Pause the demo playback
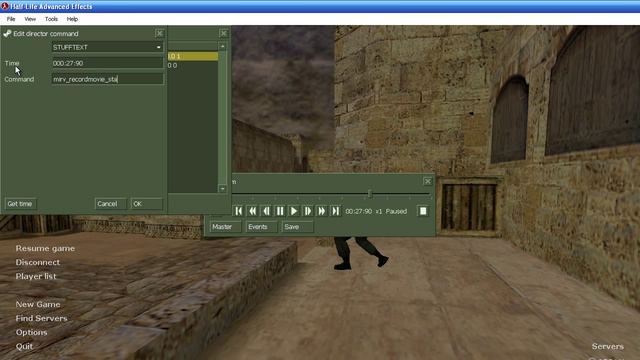Viewport: 640px width, 360px height. click(x=280, y=211)
